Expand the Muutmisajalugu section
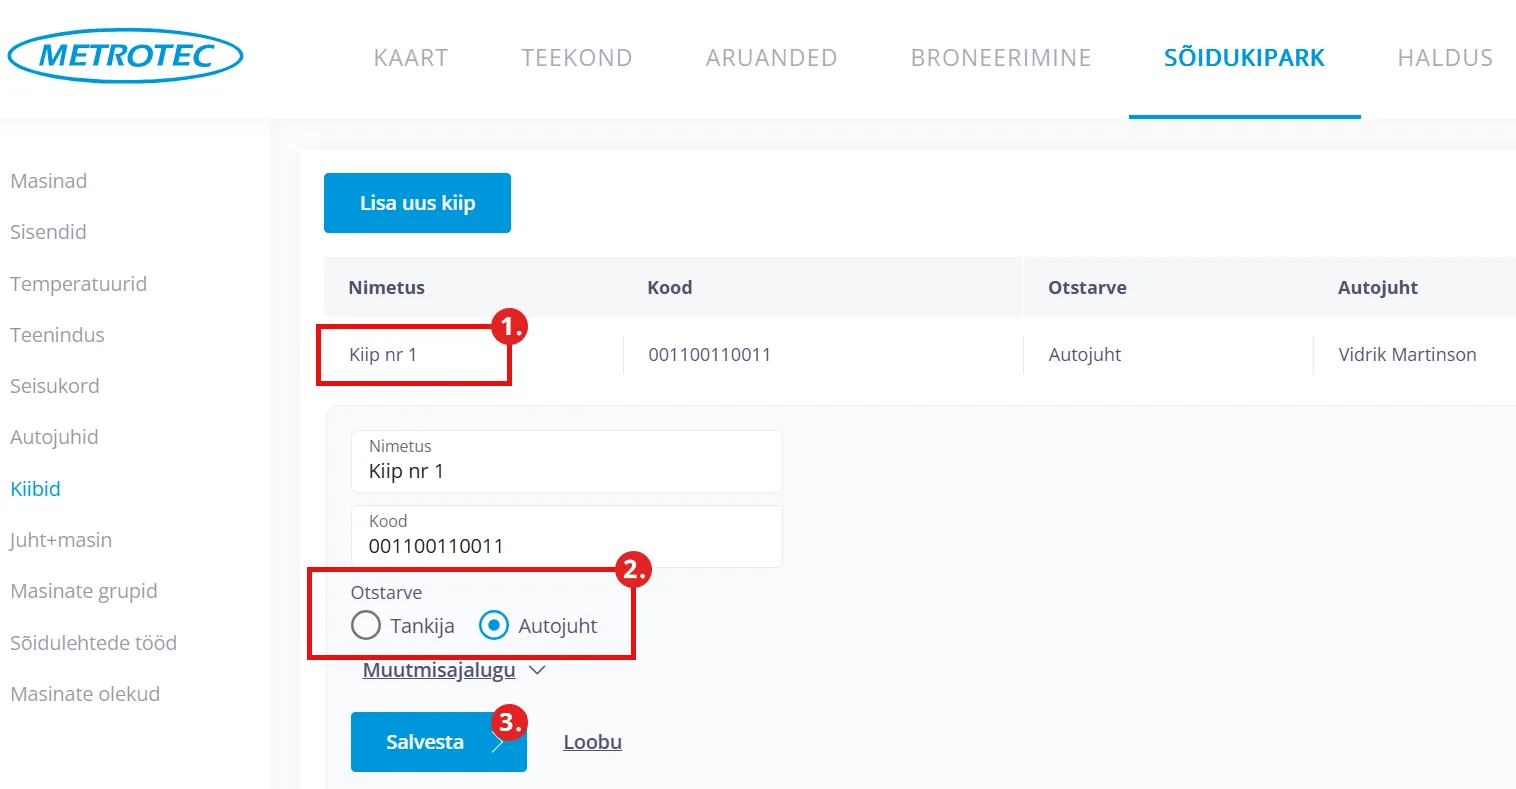 pos(453,670)
